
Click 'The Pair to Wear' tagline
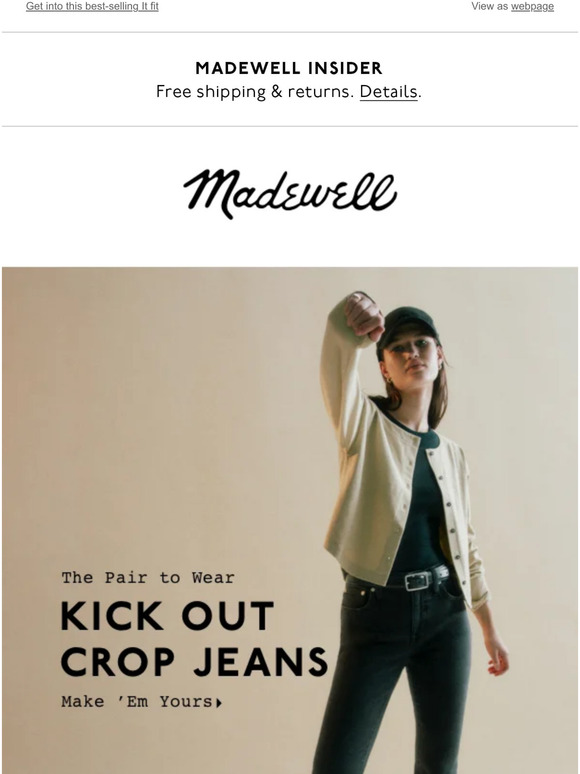click(148, 578)
